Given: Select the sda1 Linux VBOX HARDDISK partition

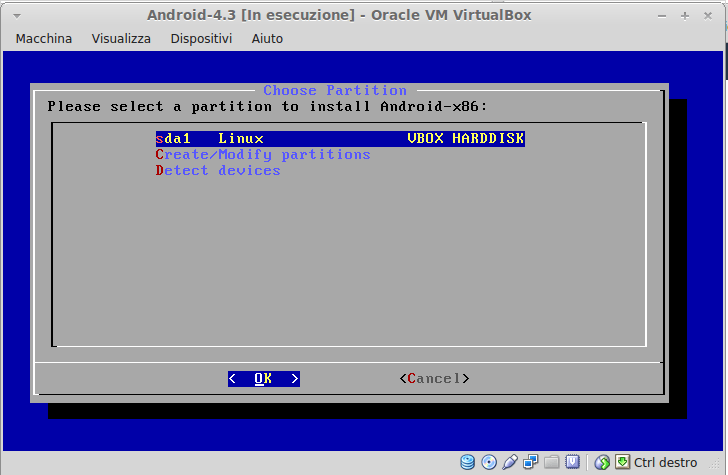Looking at the screenshot, I should click(x=340, y=138).
